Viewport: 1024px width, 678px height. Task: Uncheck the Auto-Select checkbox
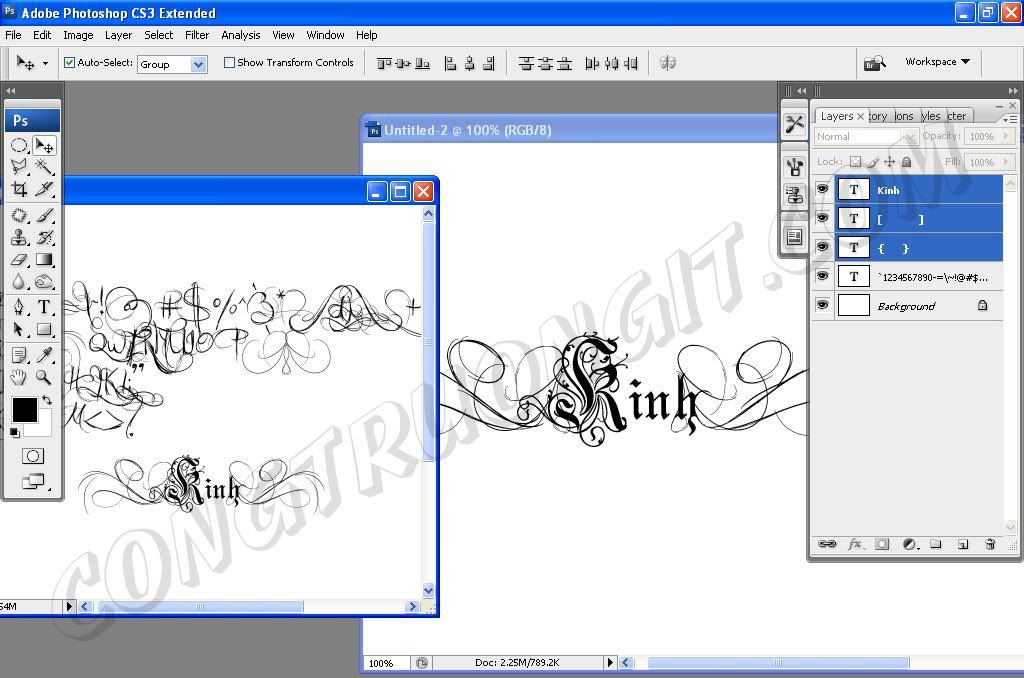coord(70,63)
